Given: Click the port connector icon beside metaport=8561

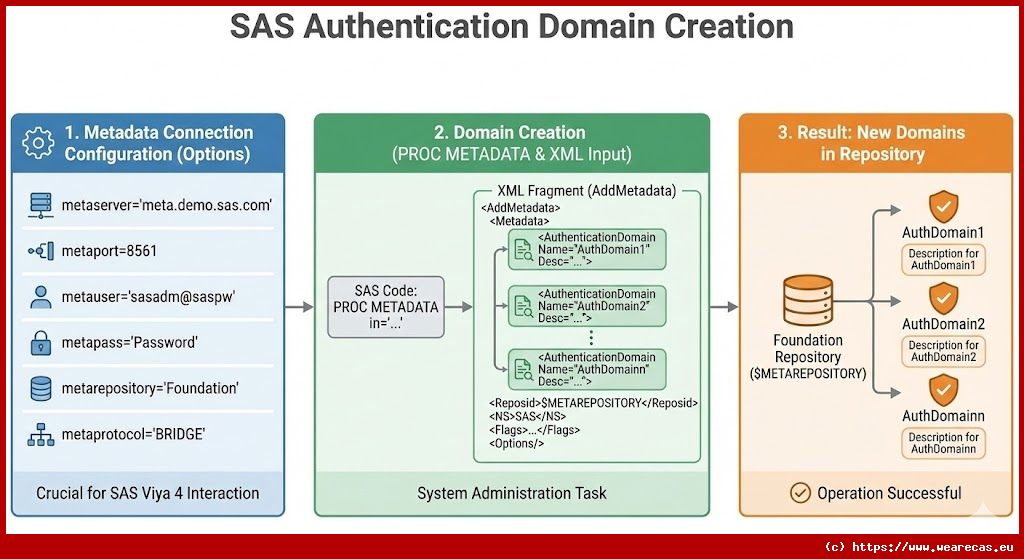Looking at the screenshot, I should click(x=40, y=252).
